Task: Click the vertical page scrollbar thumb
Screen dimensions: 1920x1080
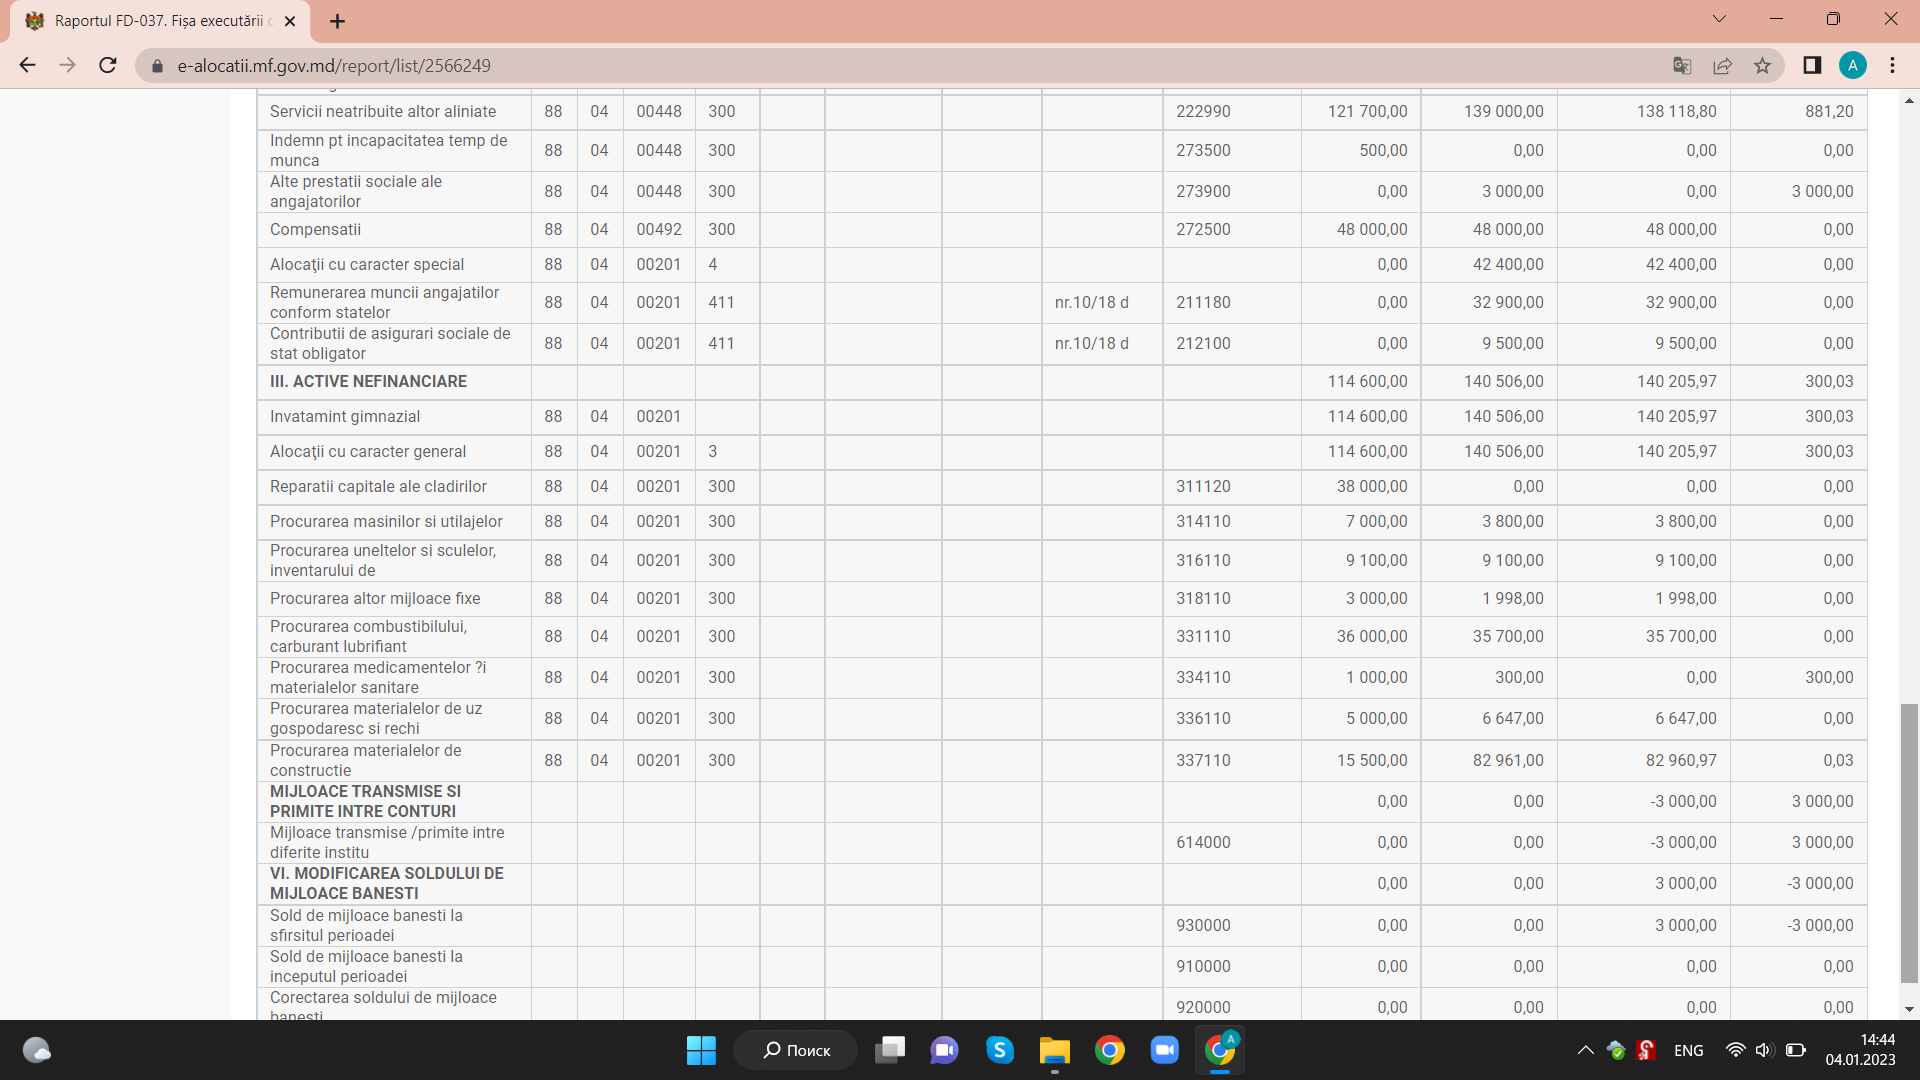Action: (1909, 843)
